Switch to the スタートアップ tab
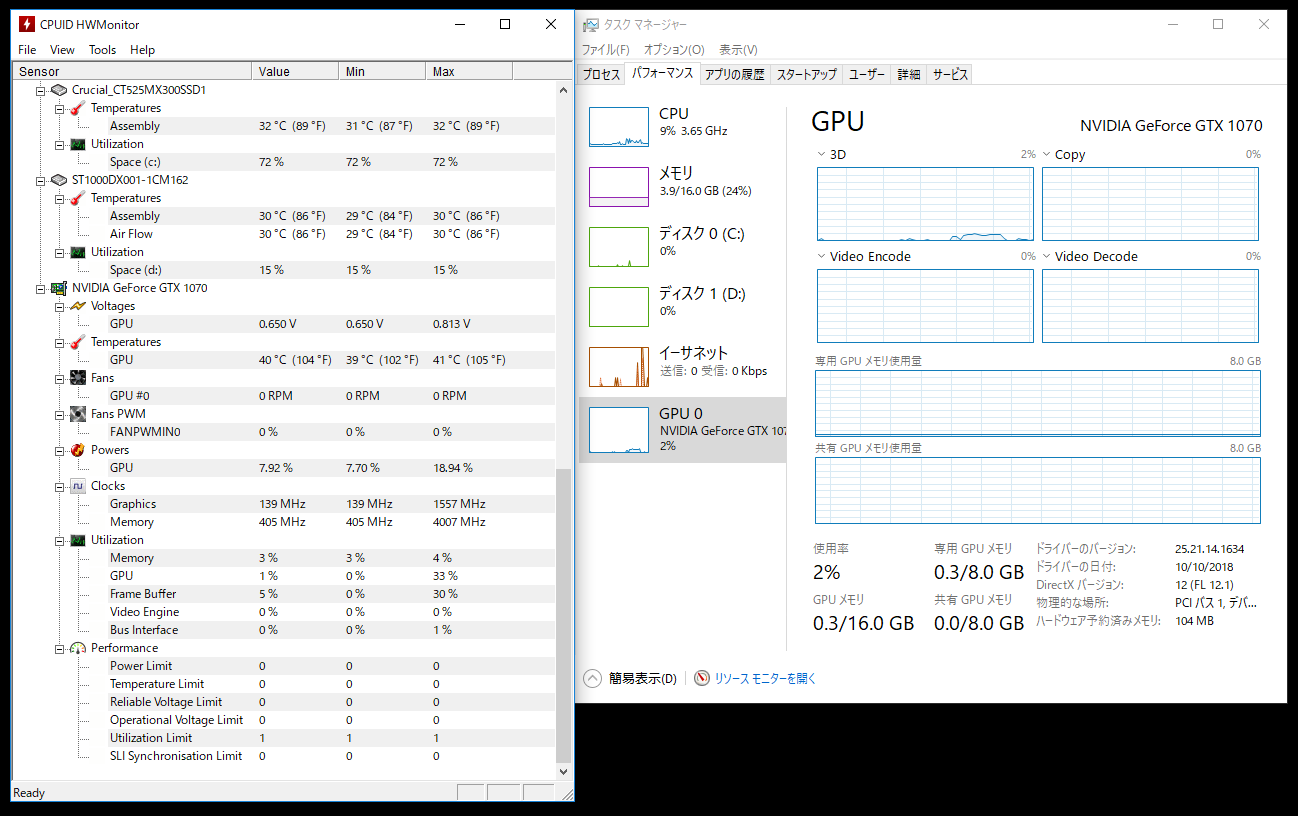Image resolution: width=1298 pixels, height=816 pixels. pyautogui.click(x=806, y=75)
